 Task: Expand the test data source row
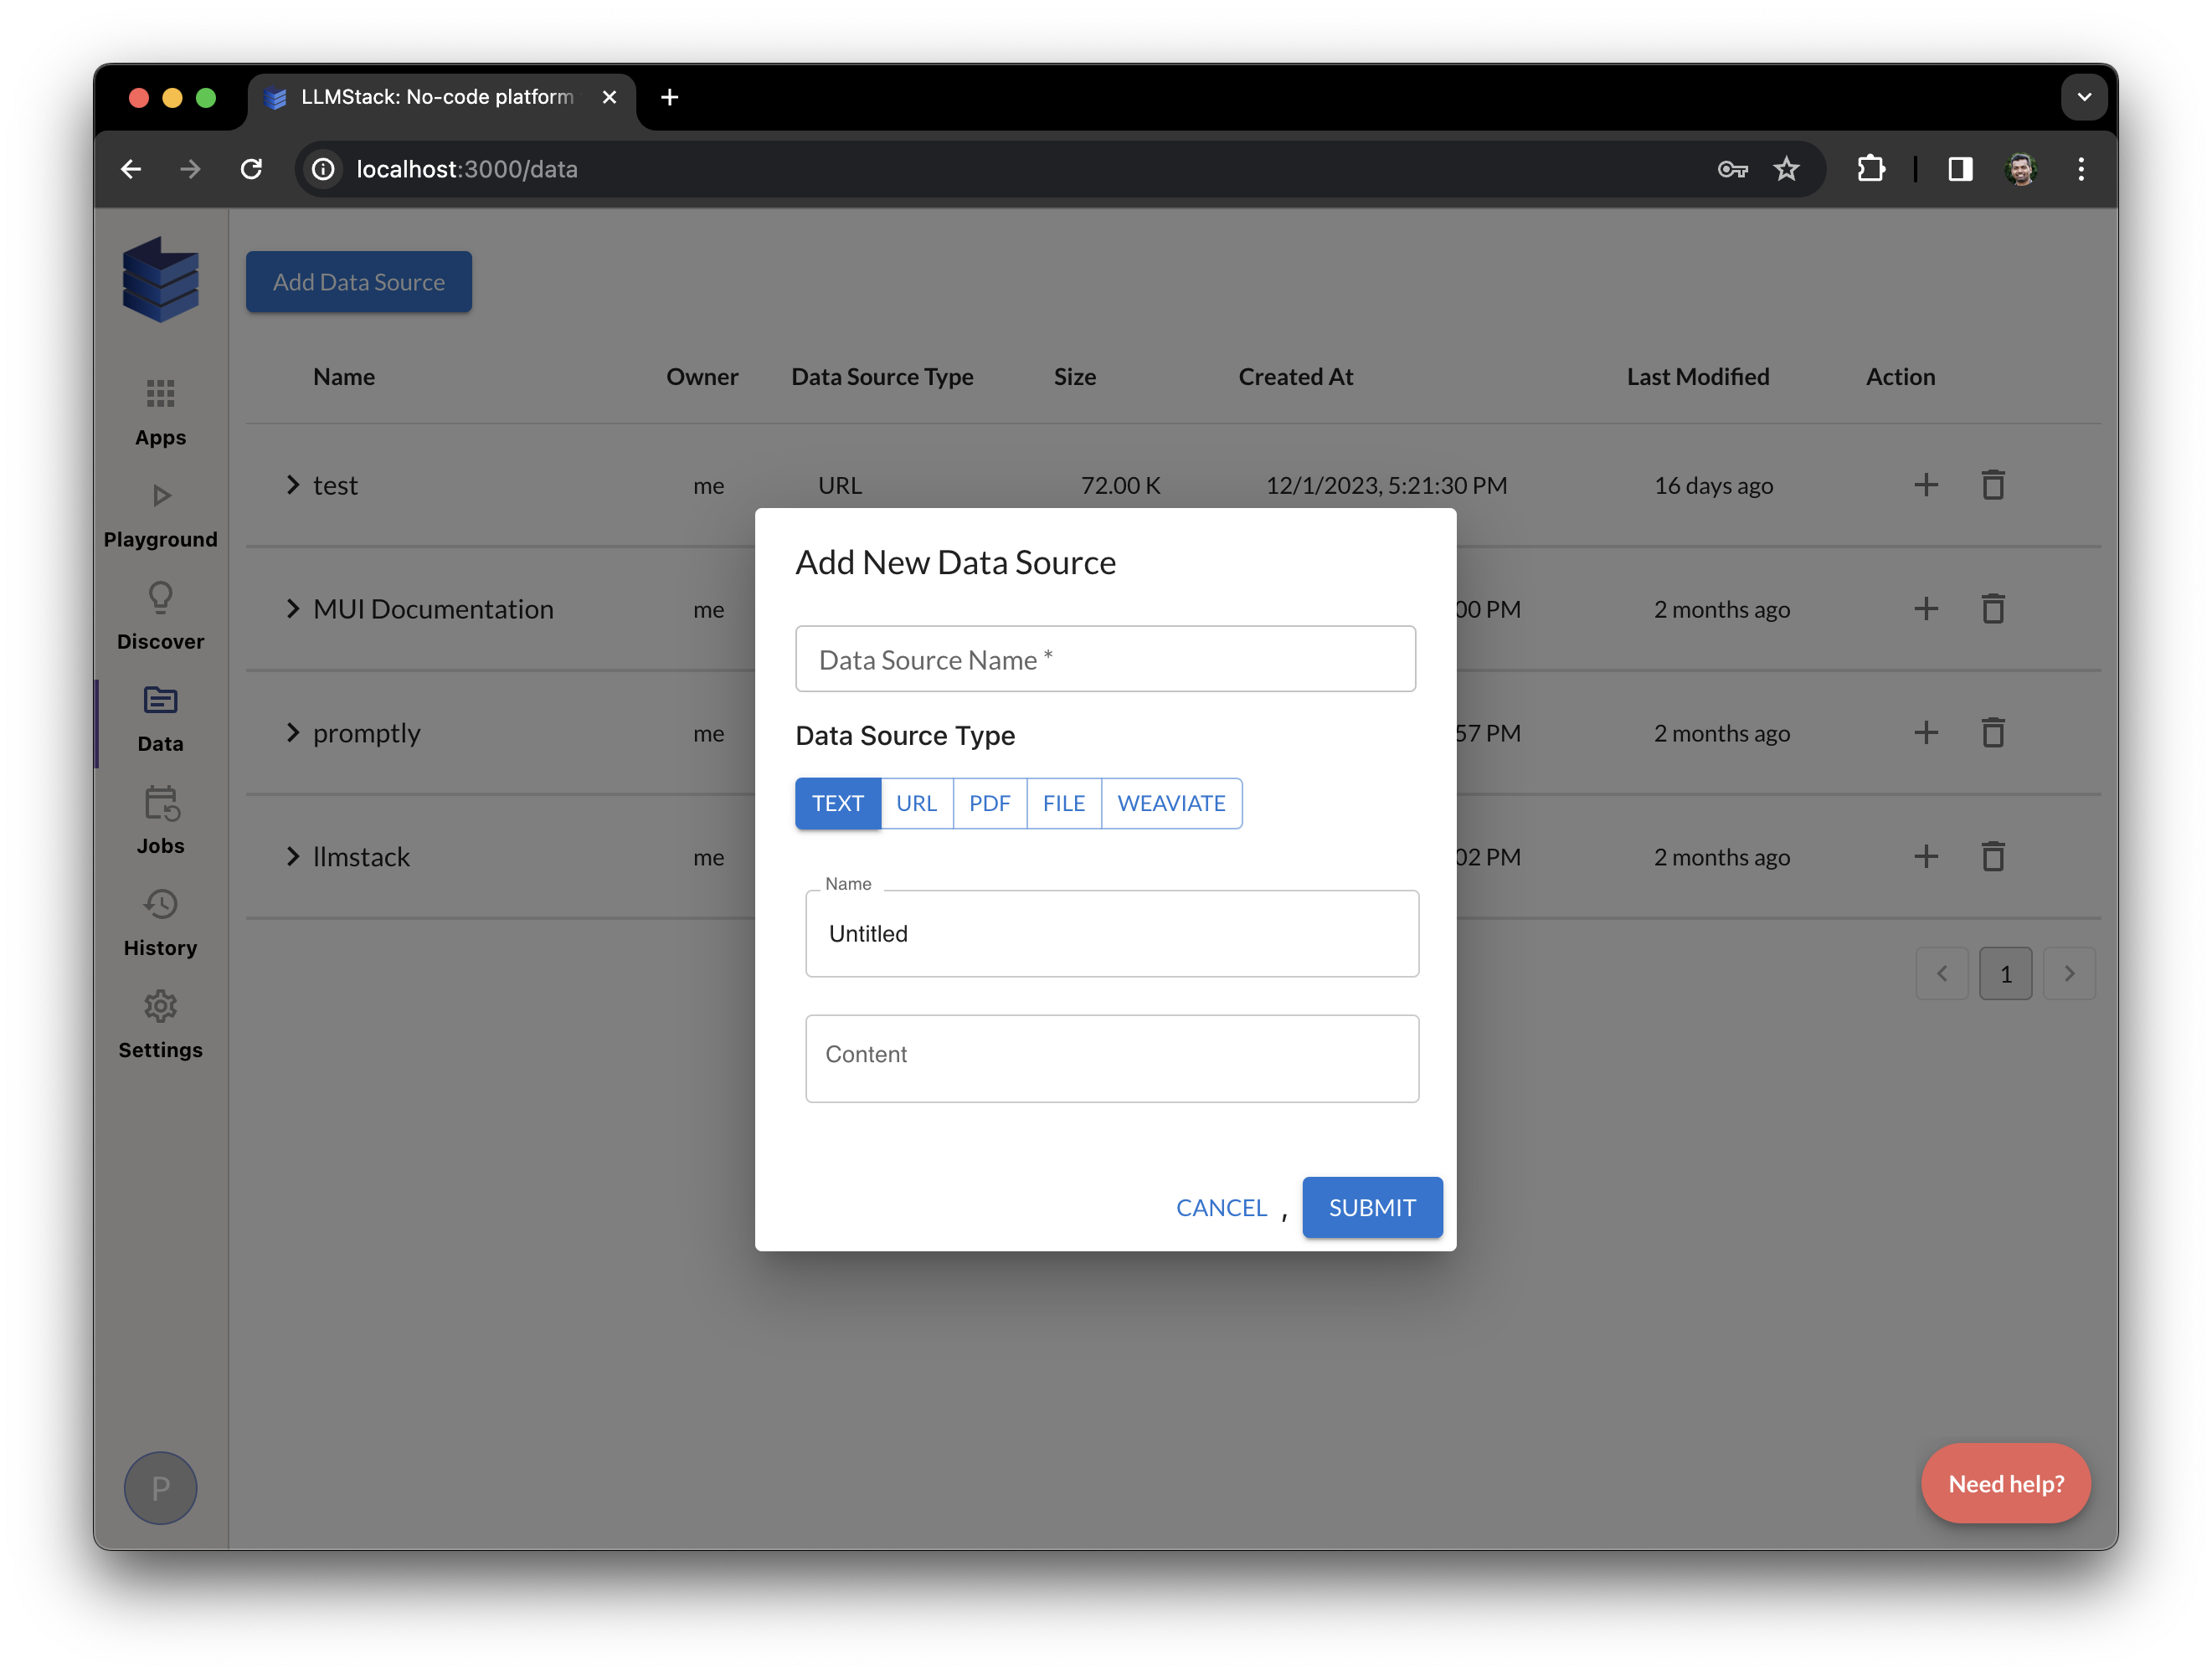coord(292,485)
